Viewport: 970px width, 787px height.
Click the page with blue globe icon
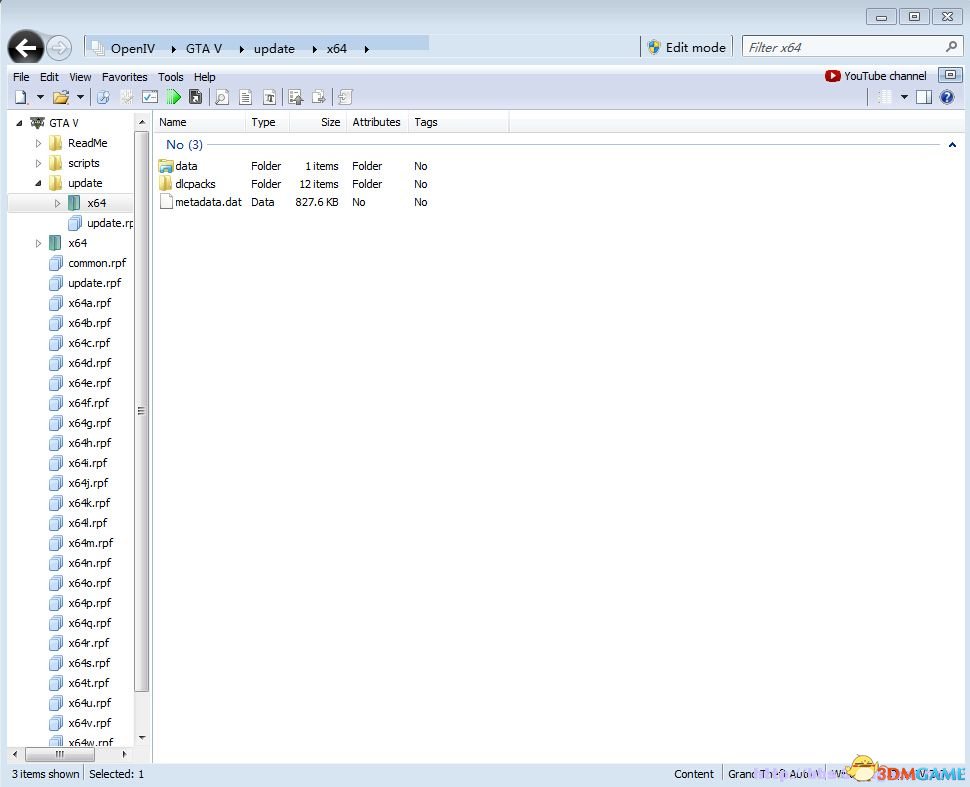click(103, 97)
